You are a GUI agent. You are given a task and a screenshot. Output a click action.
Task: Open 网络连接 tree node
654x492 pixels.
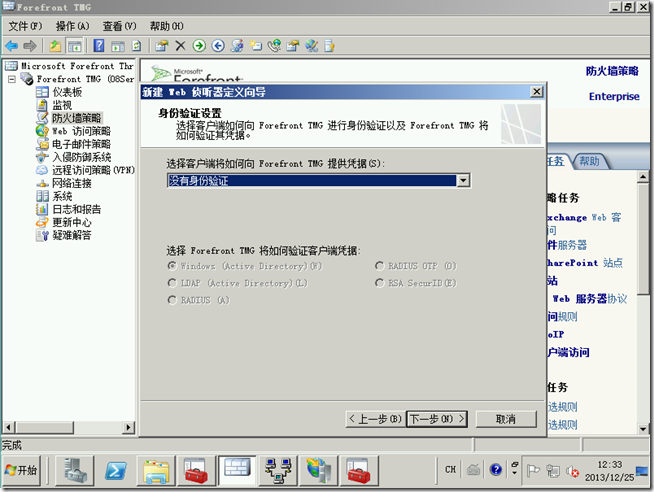71,183
